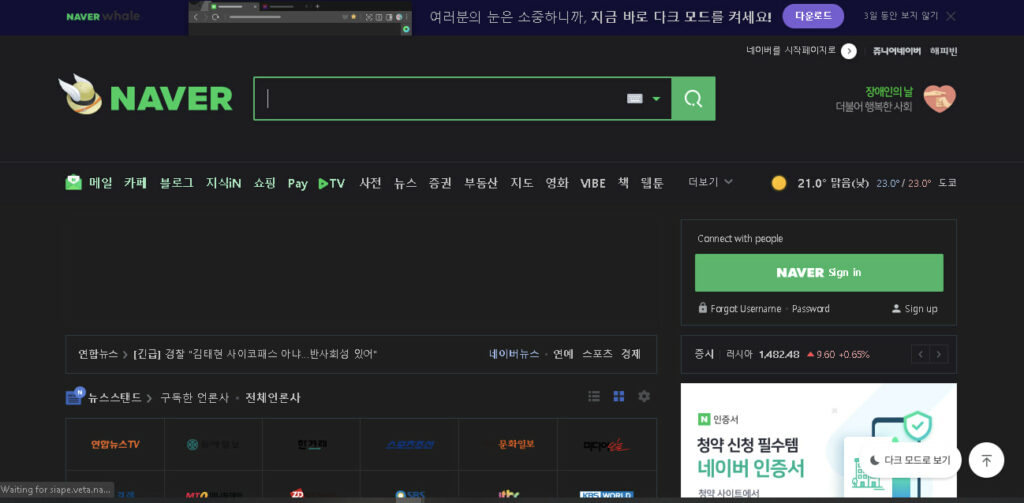Open the 연예 news link
The image size is (1024, 503).
[x=563, y=354]
